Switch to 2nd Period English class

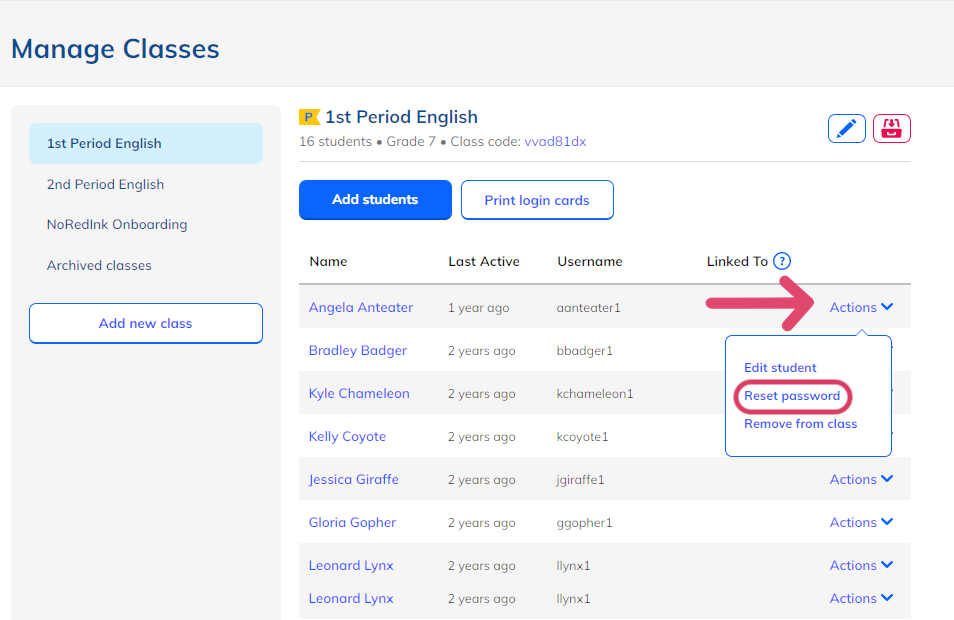point(105,184)
